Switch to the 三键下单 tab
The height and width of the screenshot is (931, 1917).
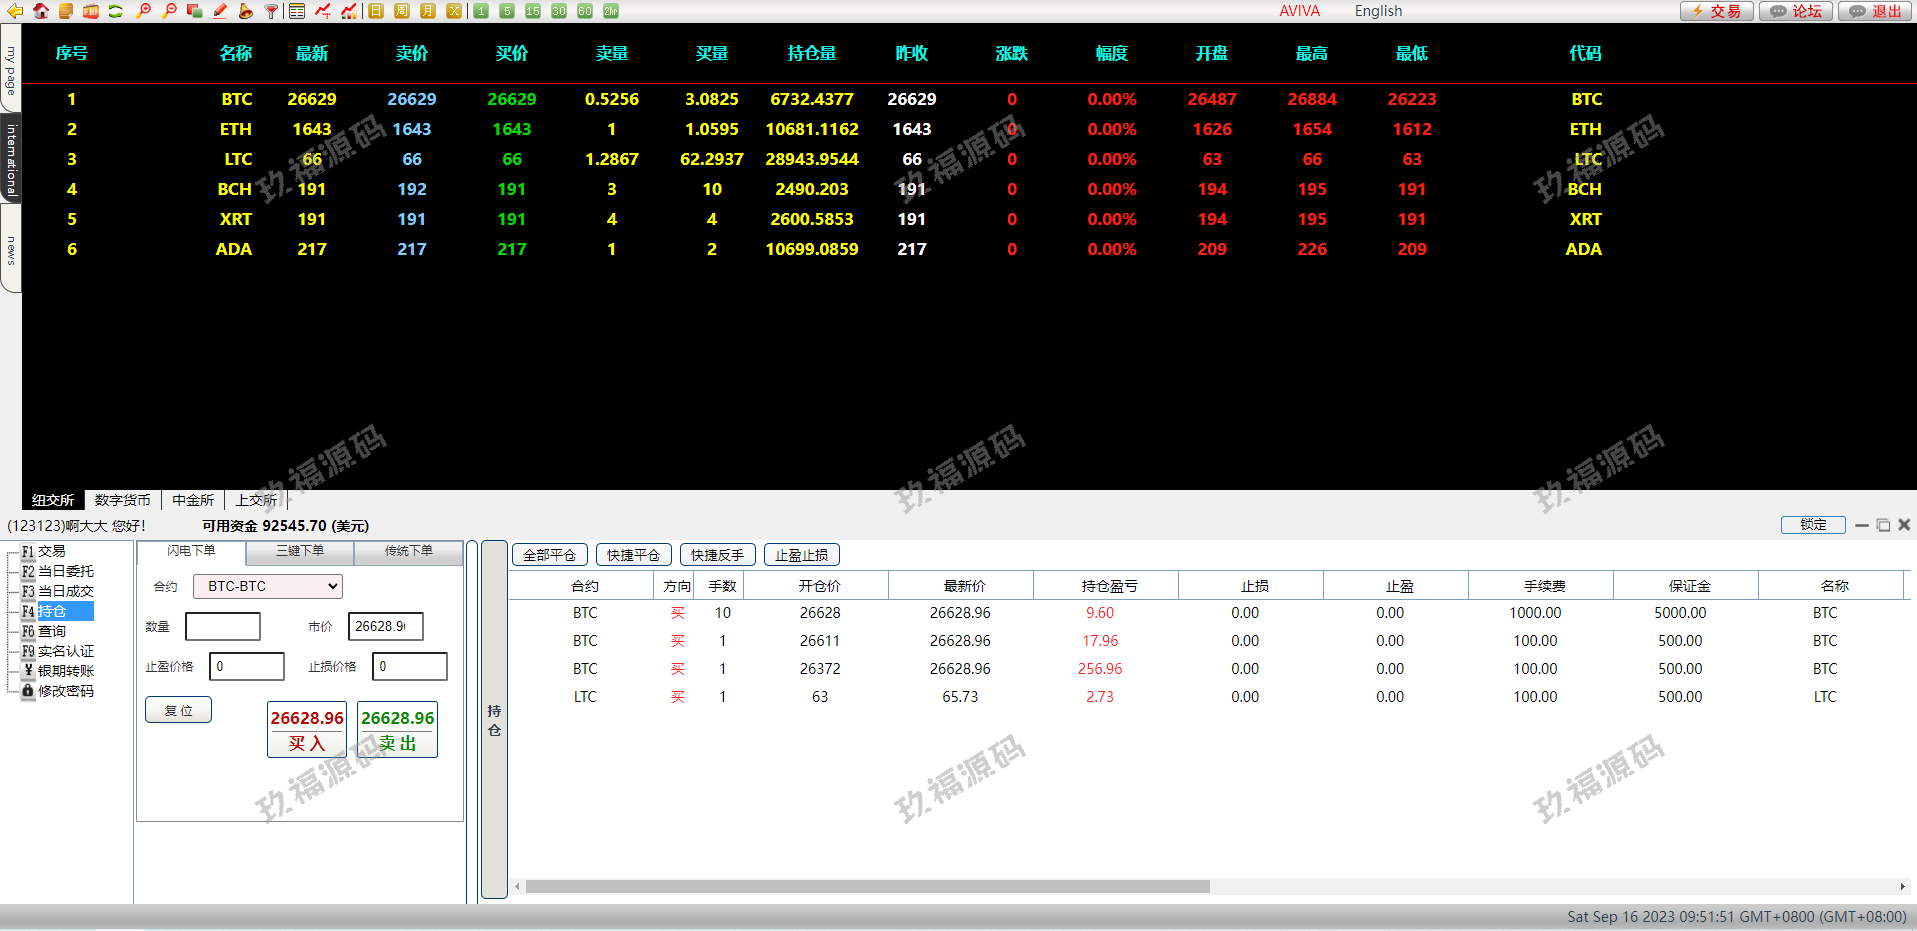pyautogui.click(x=300, y=551)
